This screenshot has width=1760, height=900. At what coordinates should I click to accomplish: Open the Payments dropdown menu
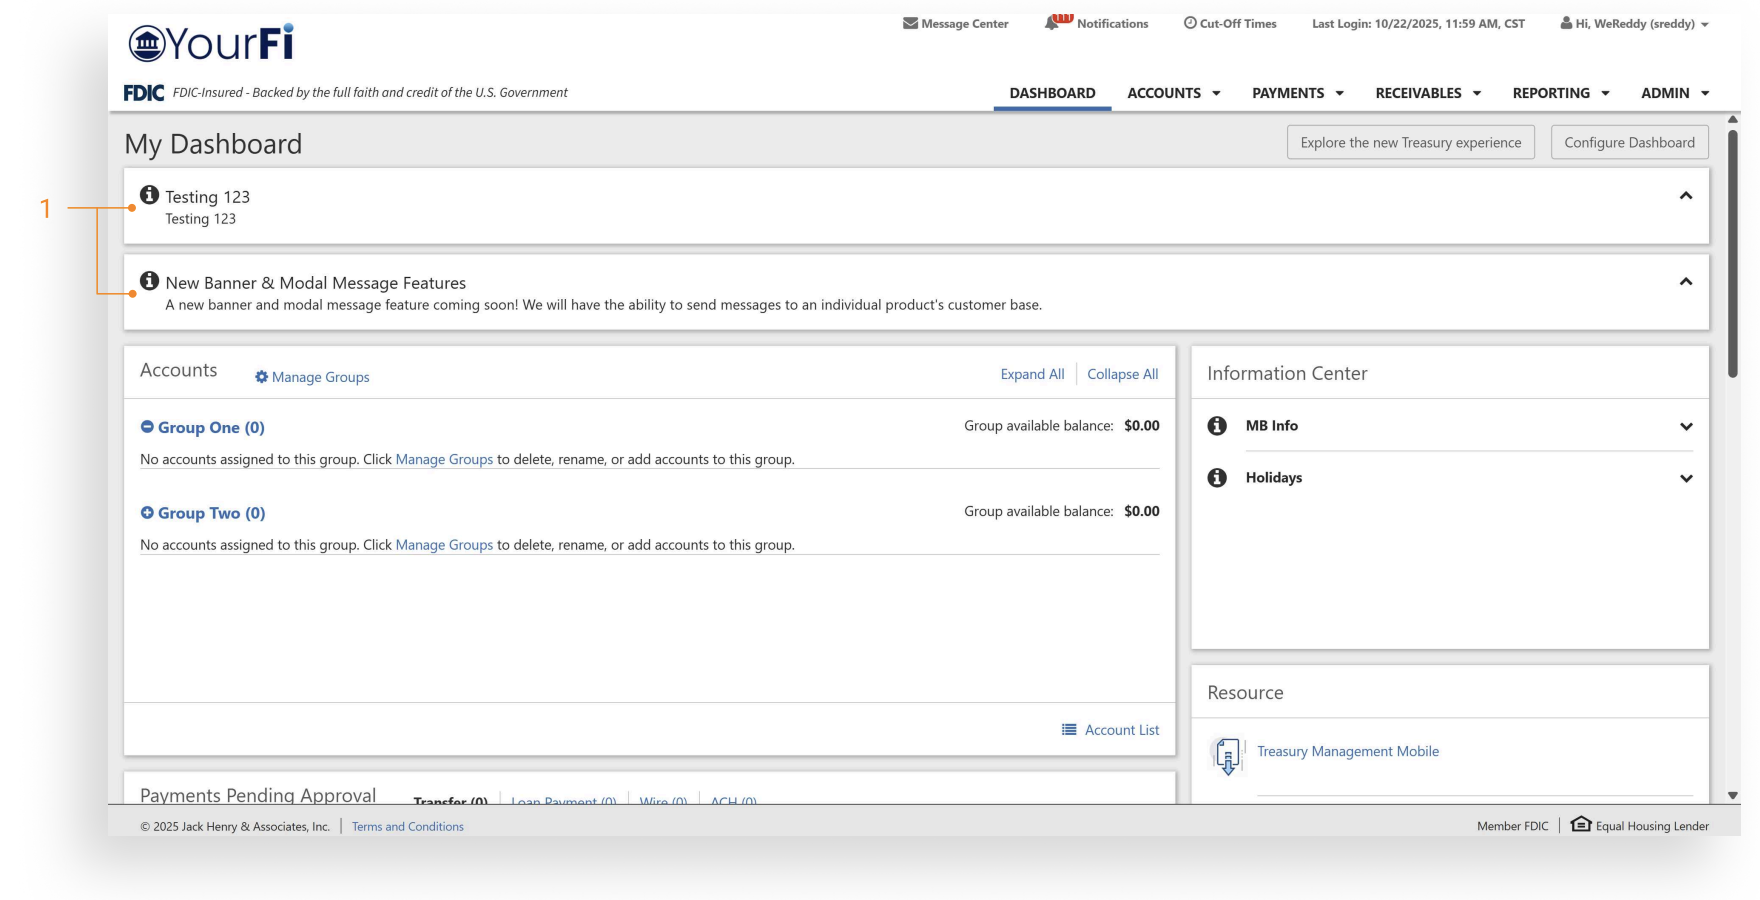[x=1297, y=93]
